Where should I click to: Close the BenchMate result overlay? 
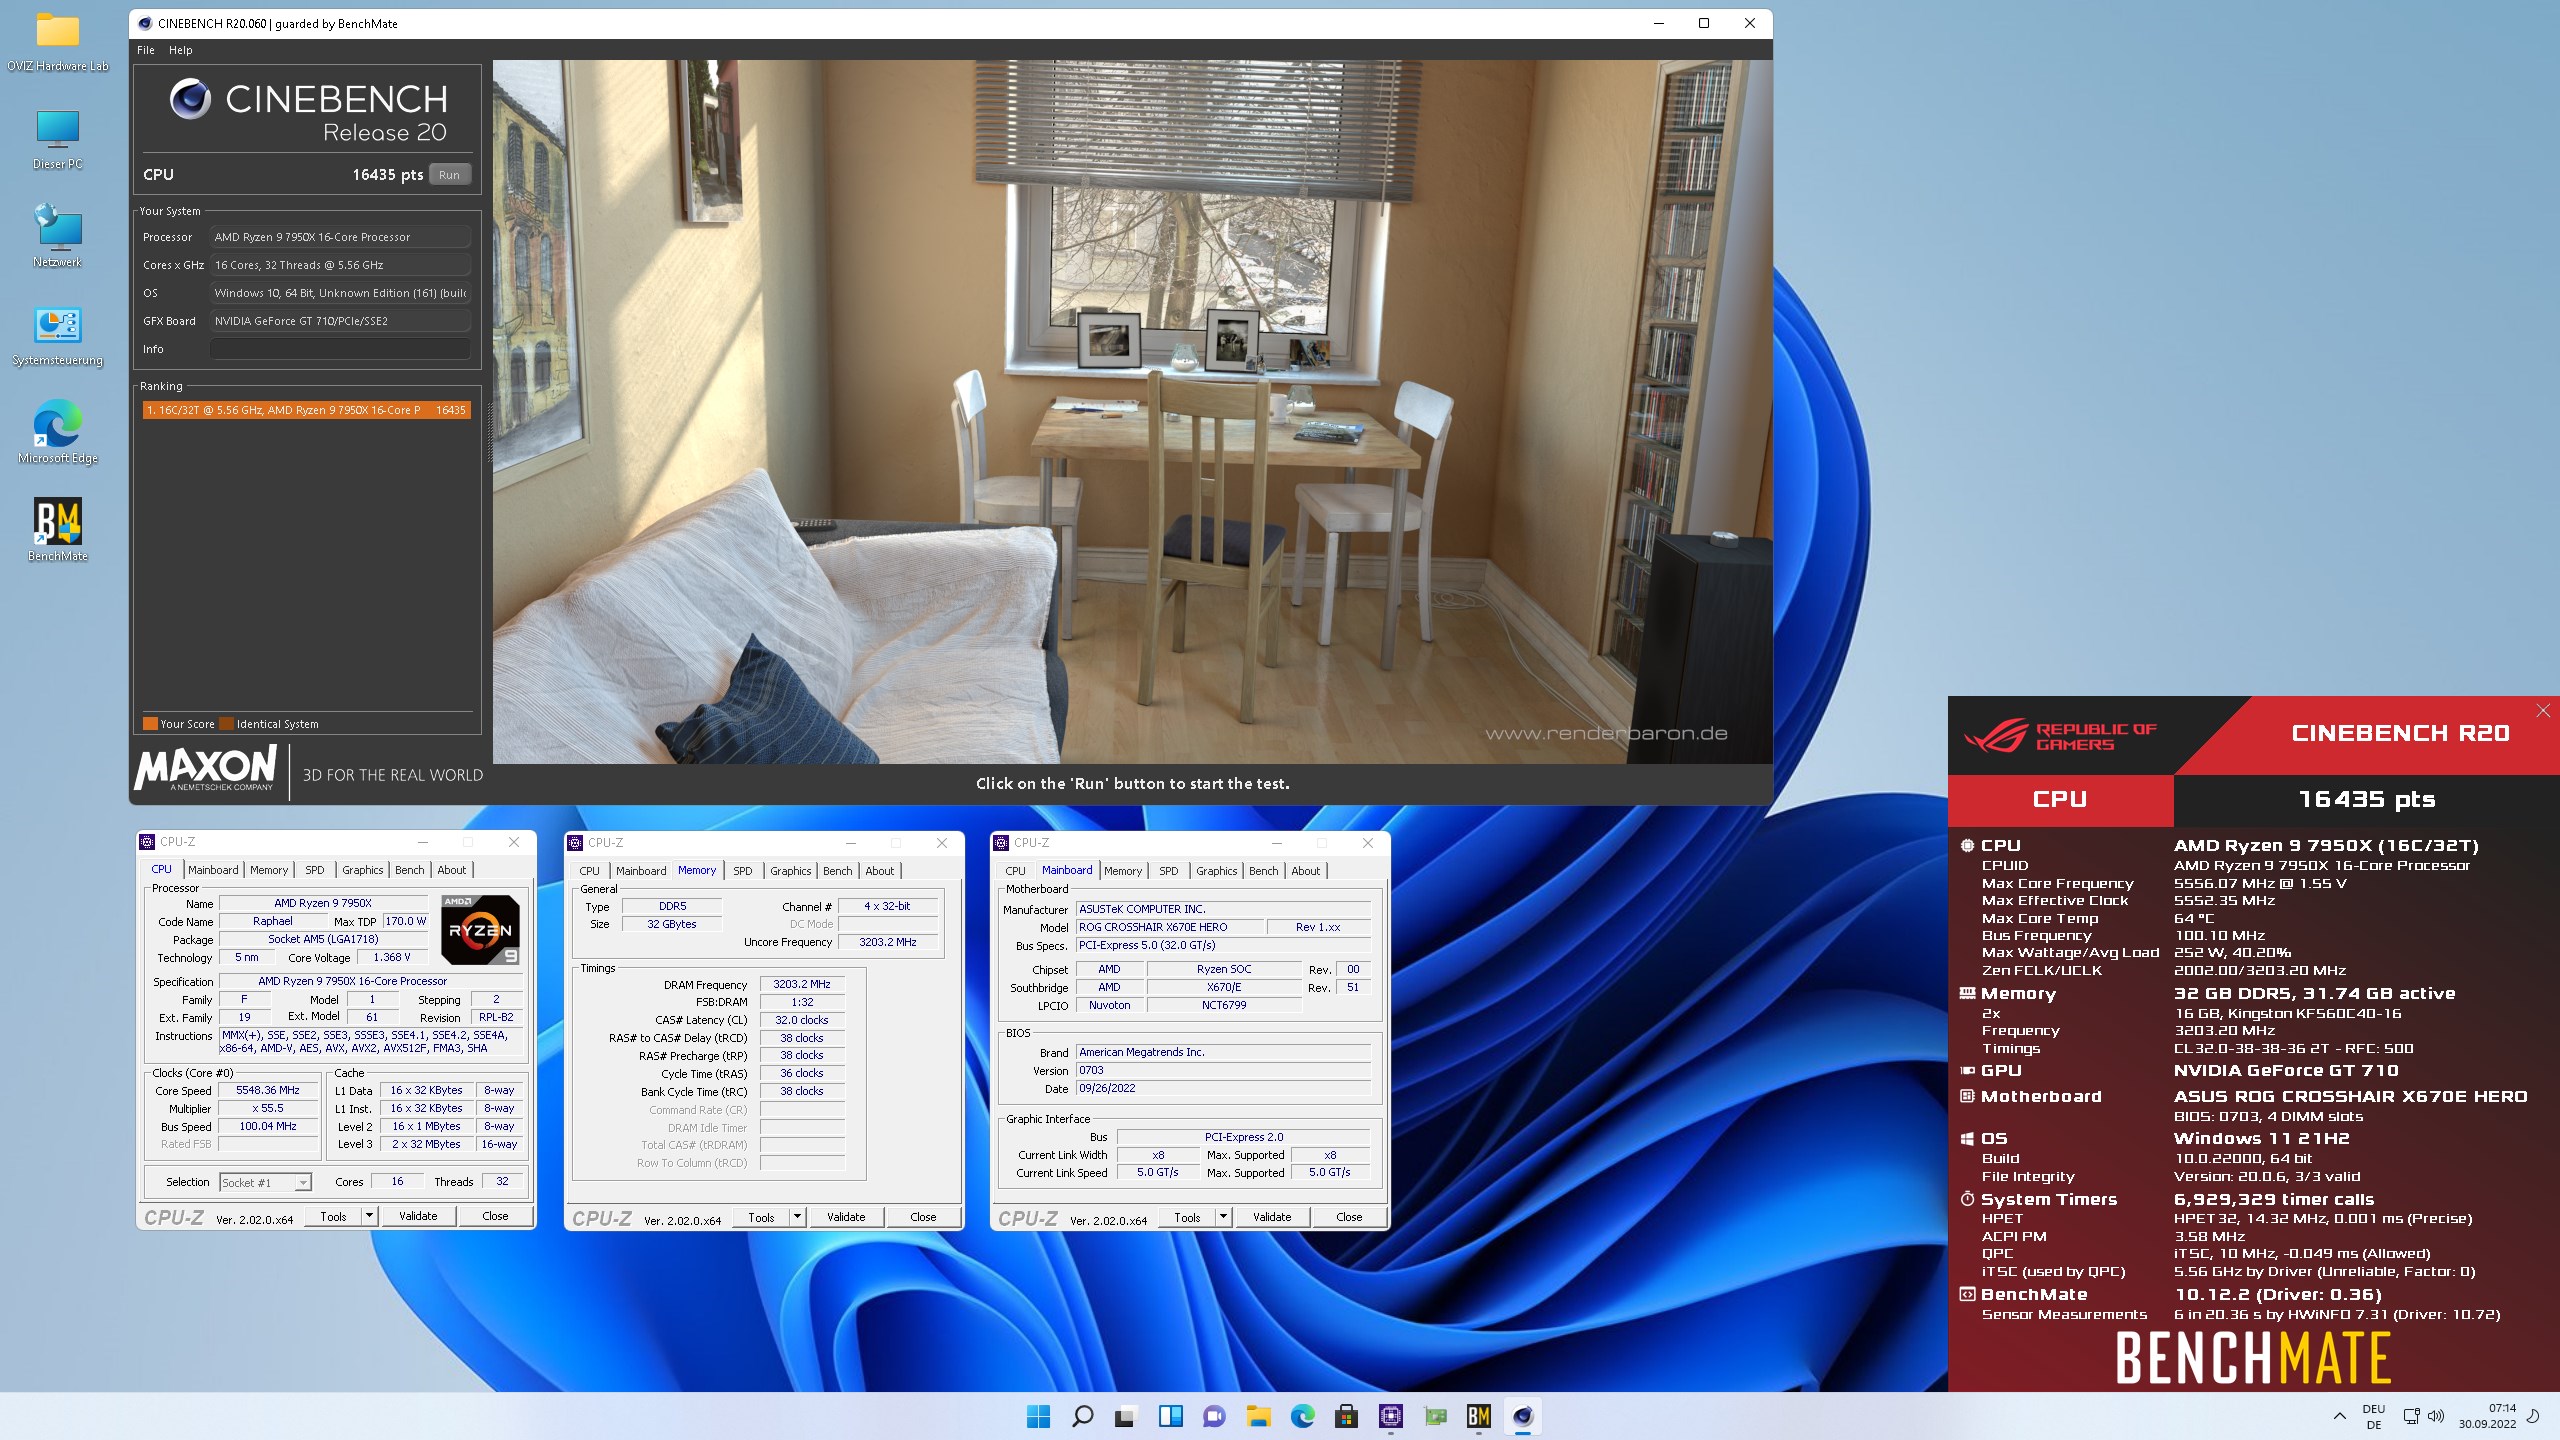click(x=2543, y=711)
